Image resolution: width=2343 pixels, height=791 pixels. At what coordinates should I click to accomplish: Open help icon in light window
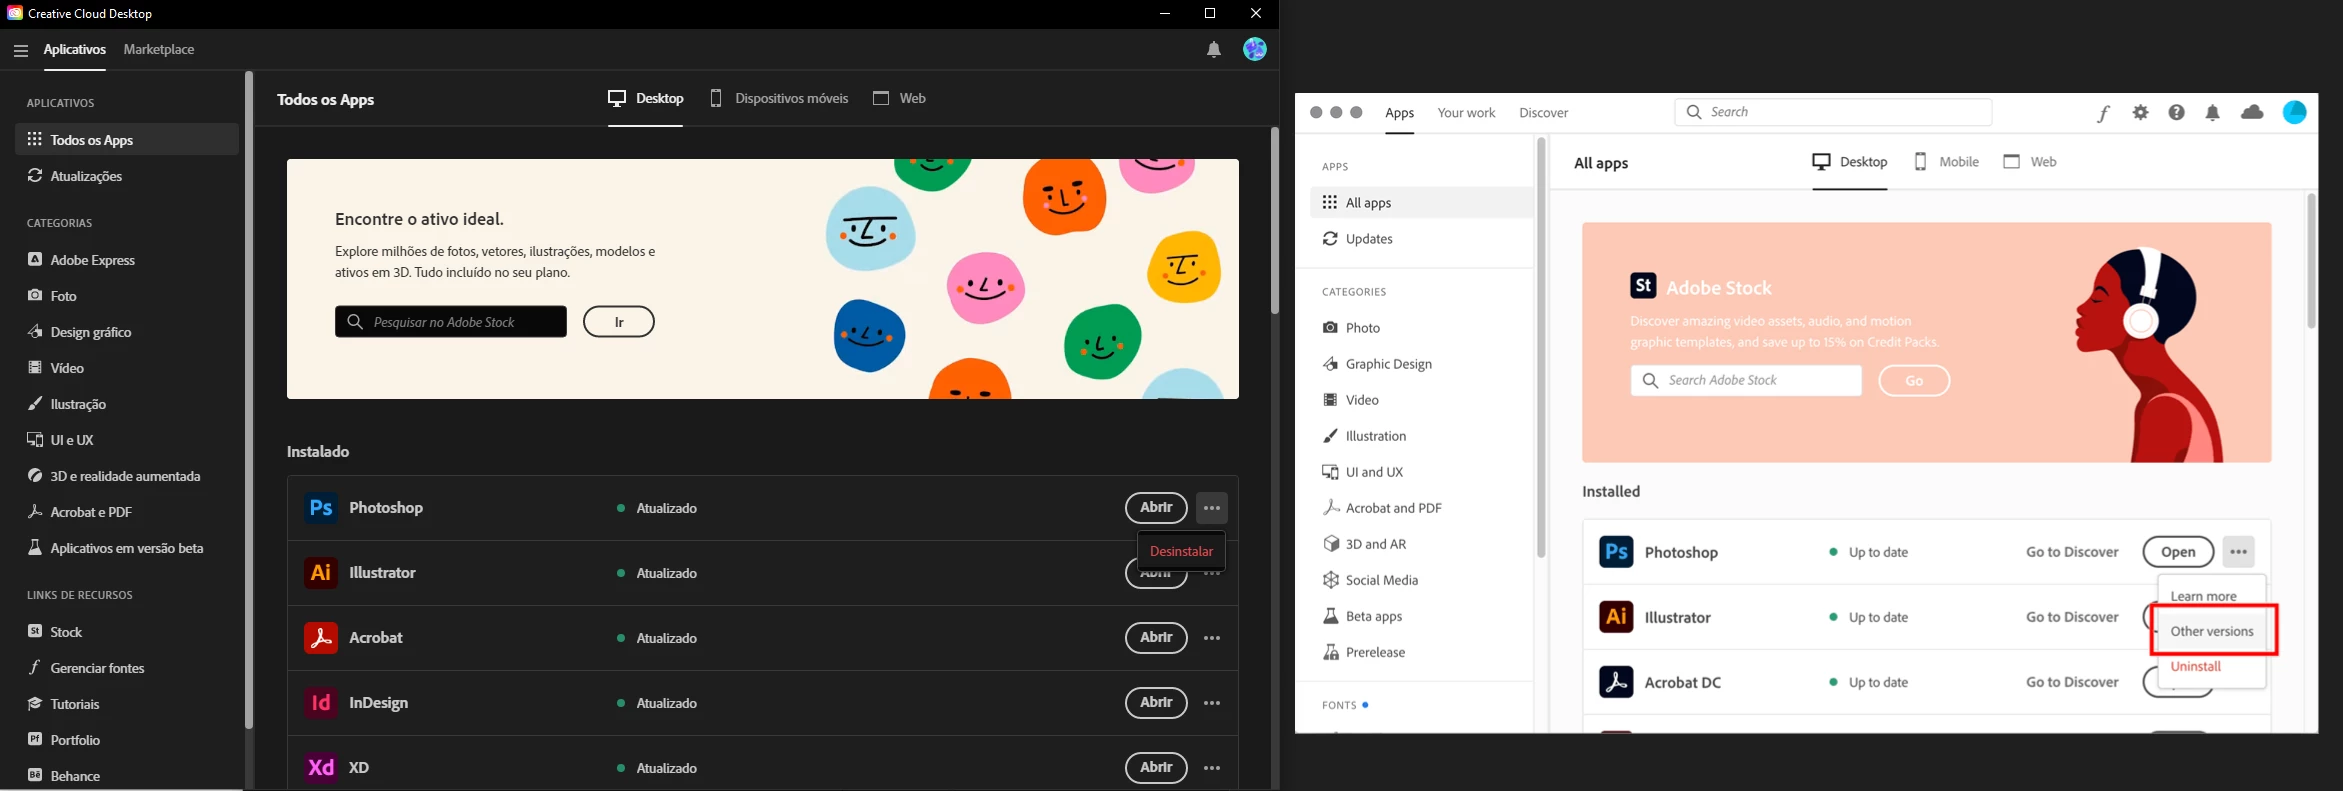click(x=2177, y=113)
